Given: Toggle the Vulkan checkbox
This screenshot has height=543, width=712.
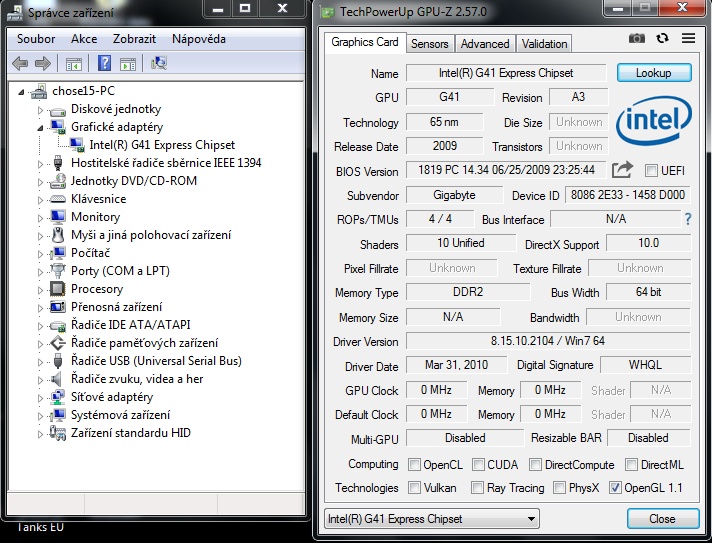Looking at the screenshot, I should (414, 488).
